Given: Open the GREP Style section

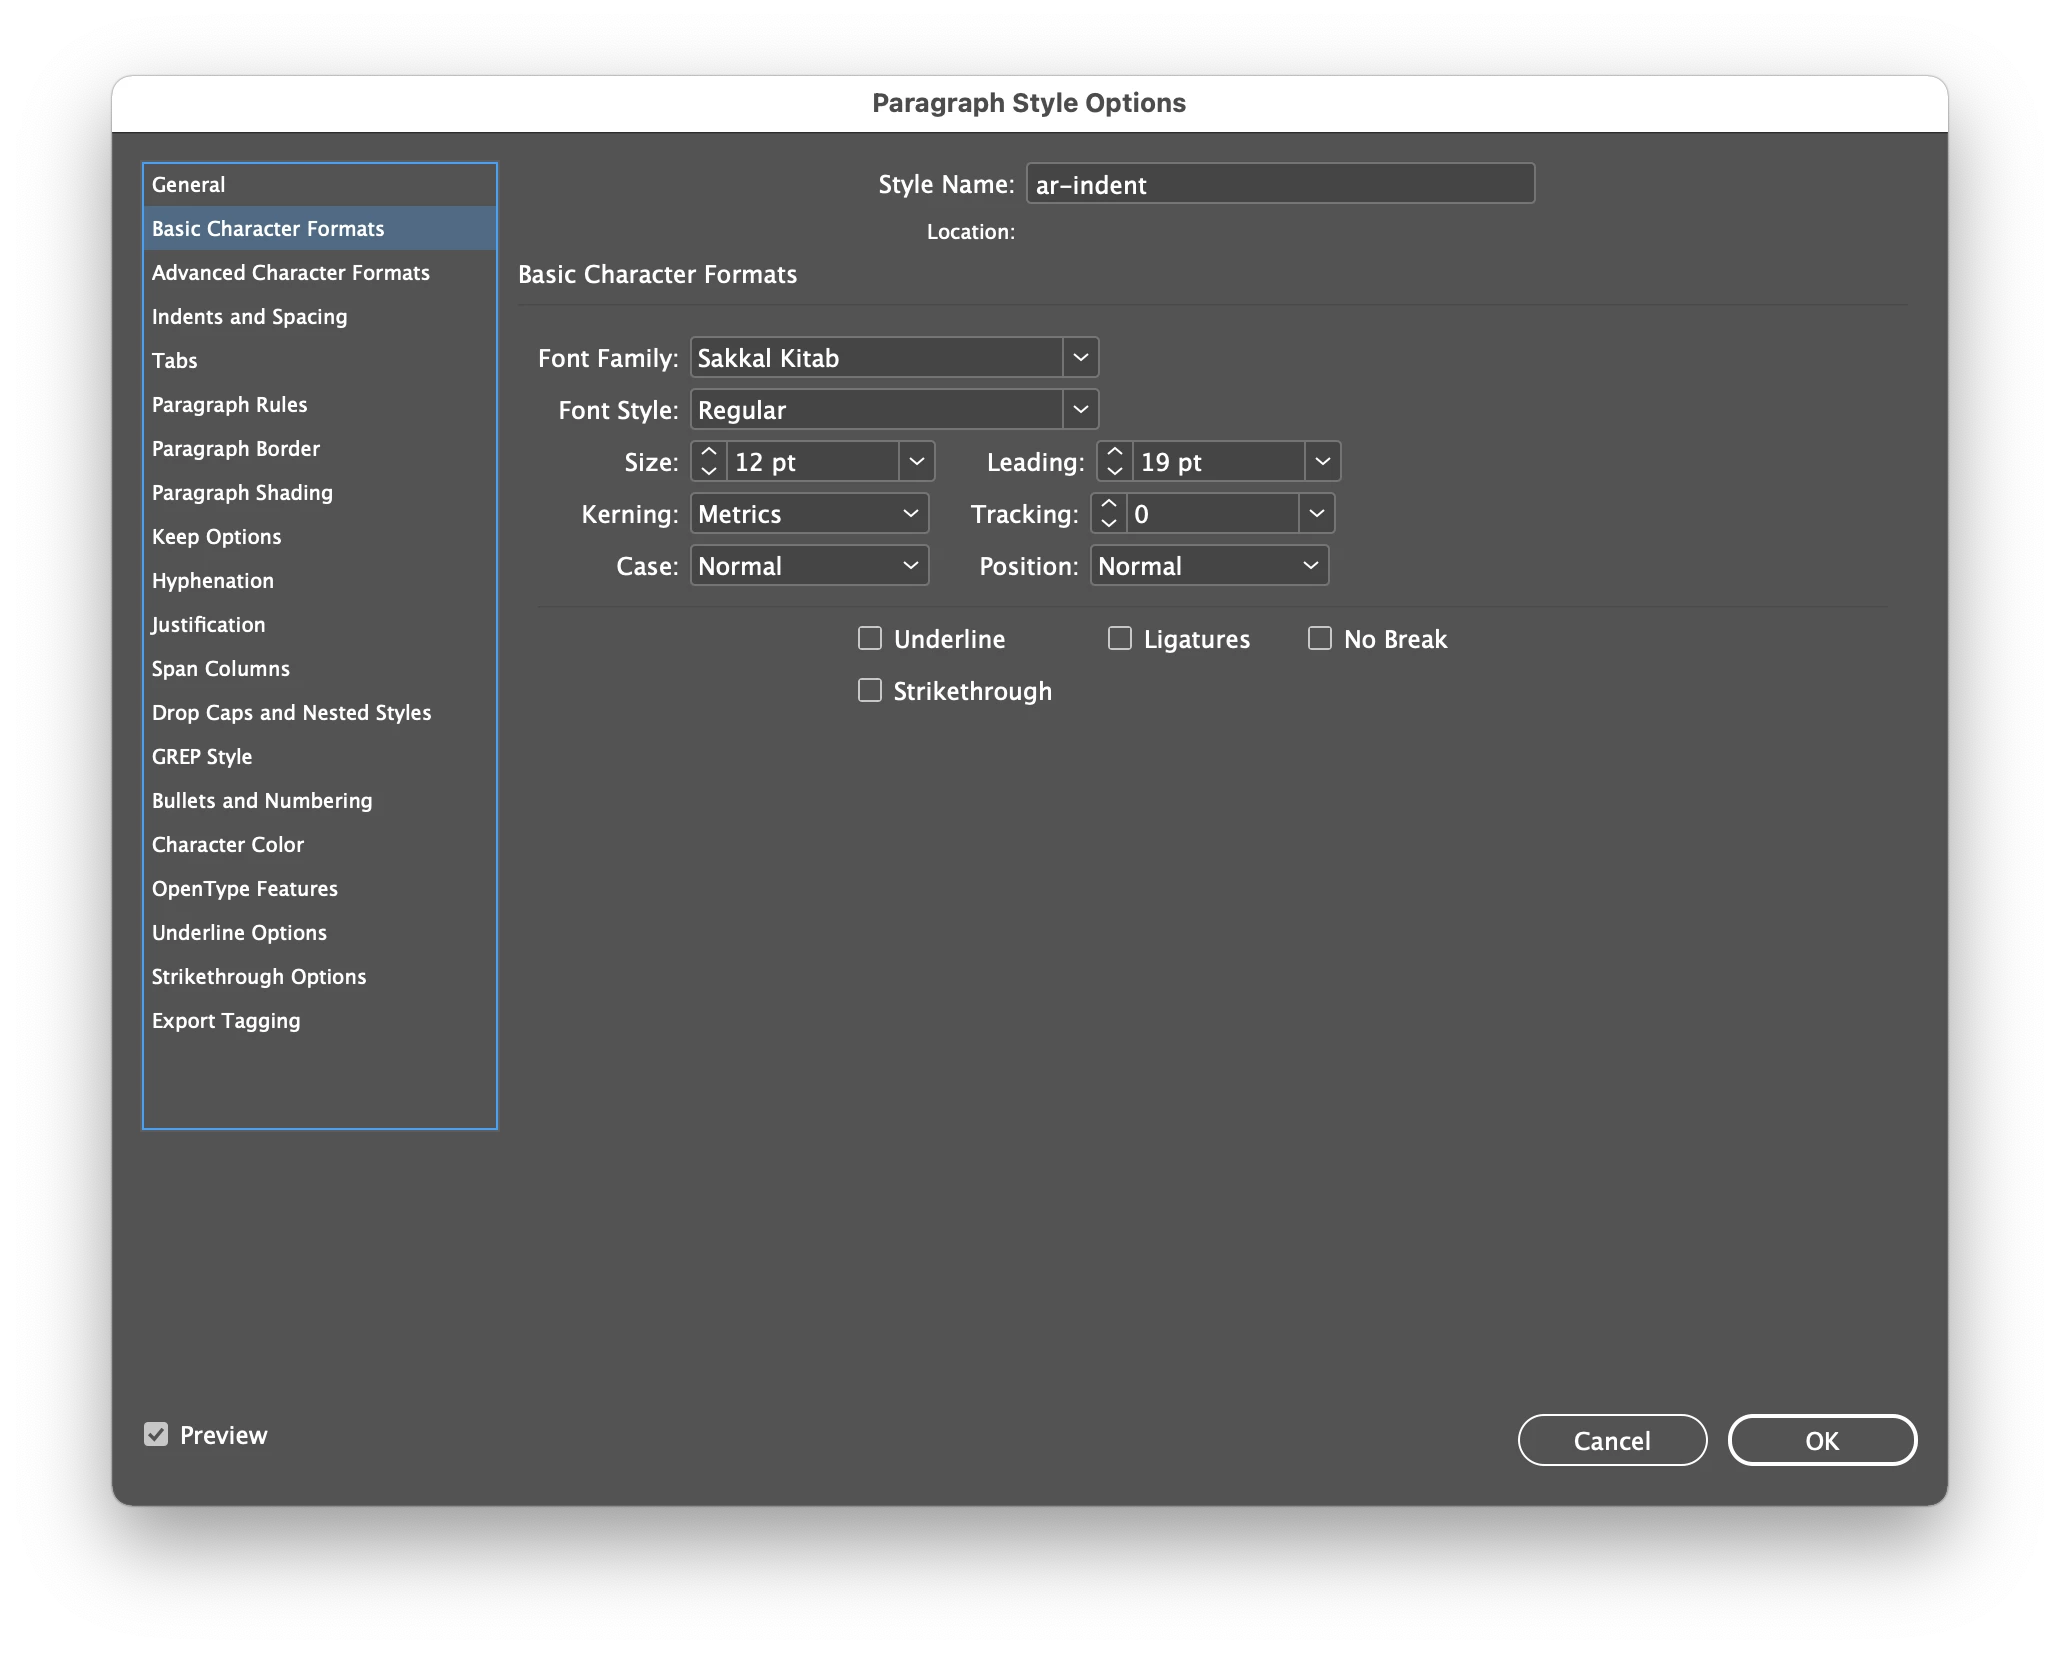Looking at the screenshot, I should click(202, 756).
